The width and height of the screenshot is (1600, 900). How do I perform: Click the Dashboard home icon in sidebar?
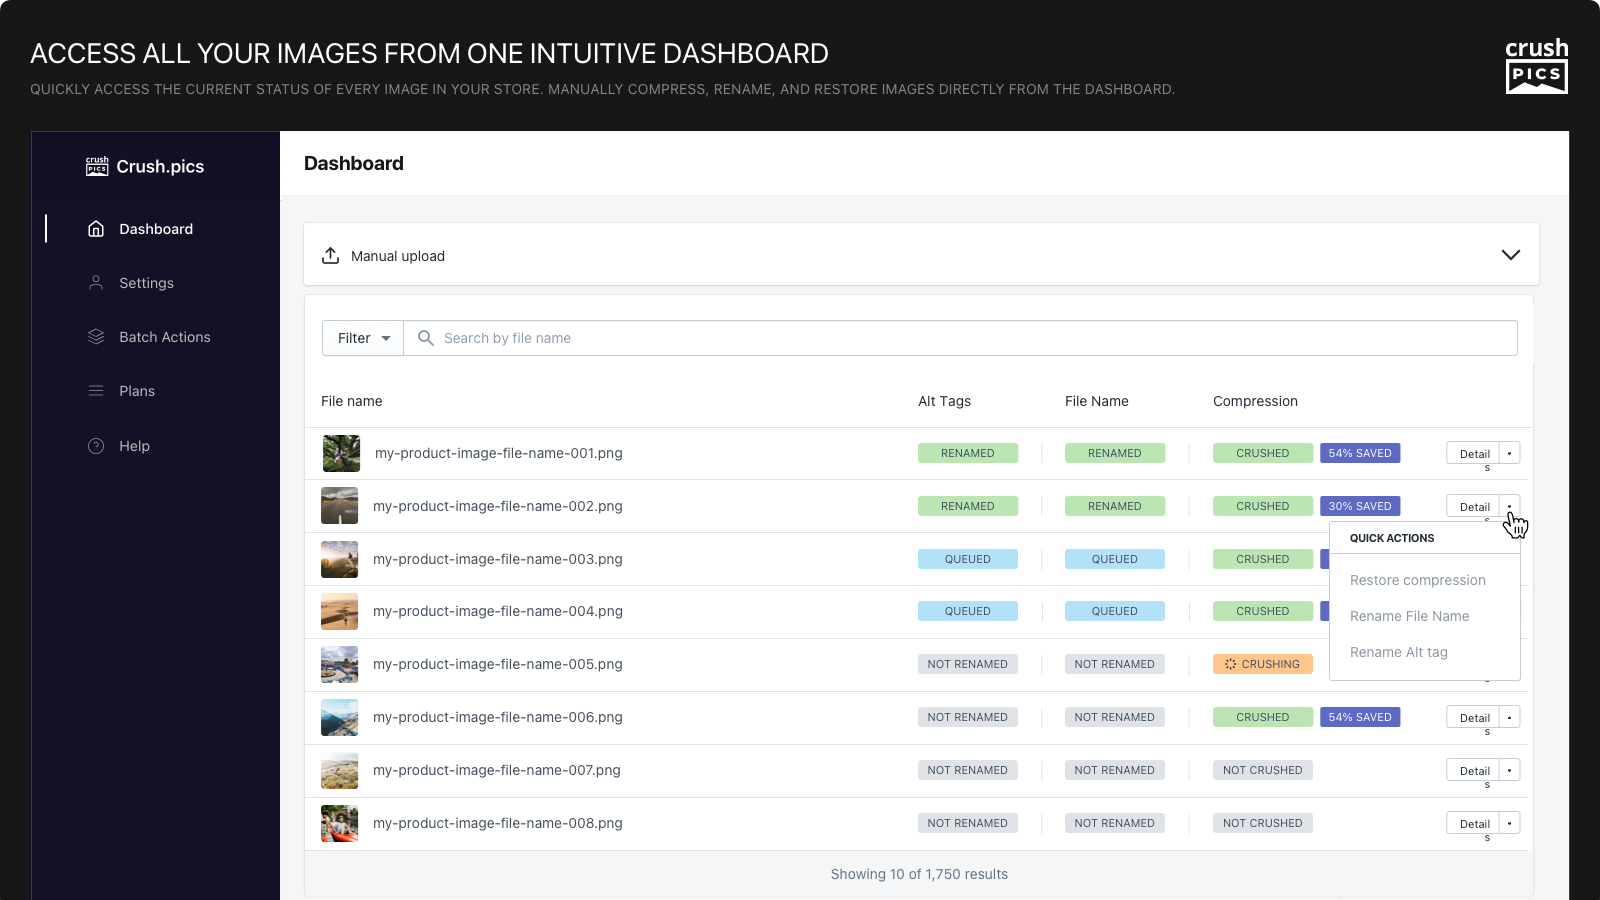tap(96, 229)
